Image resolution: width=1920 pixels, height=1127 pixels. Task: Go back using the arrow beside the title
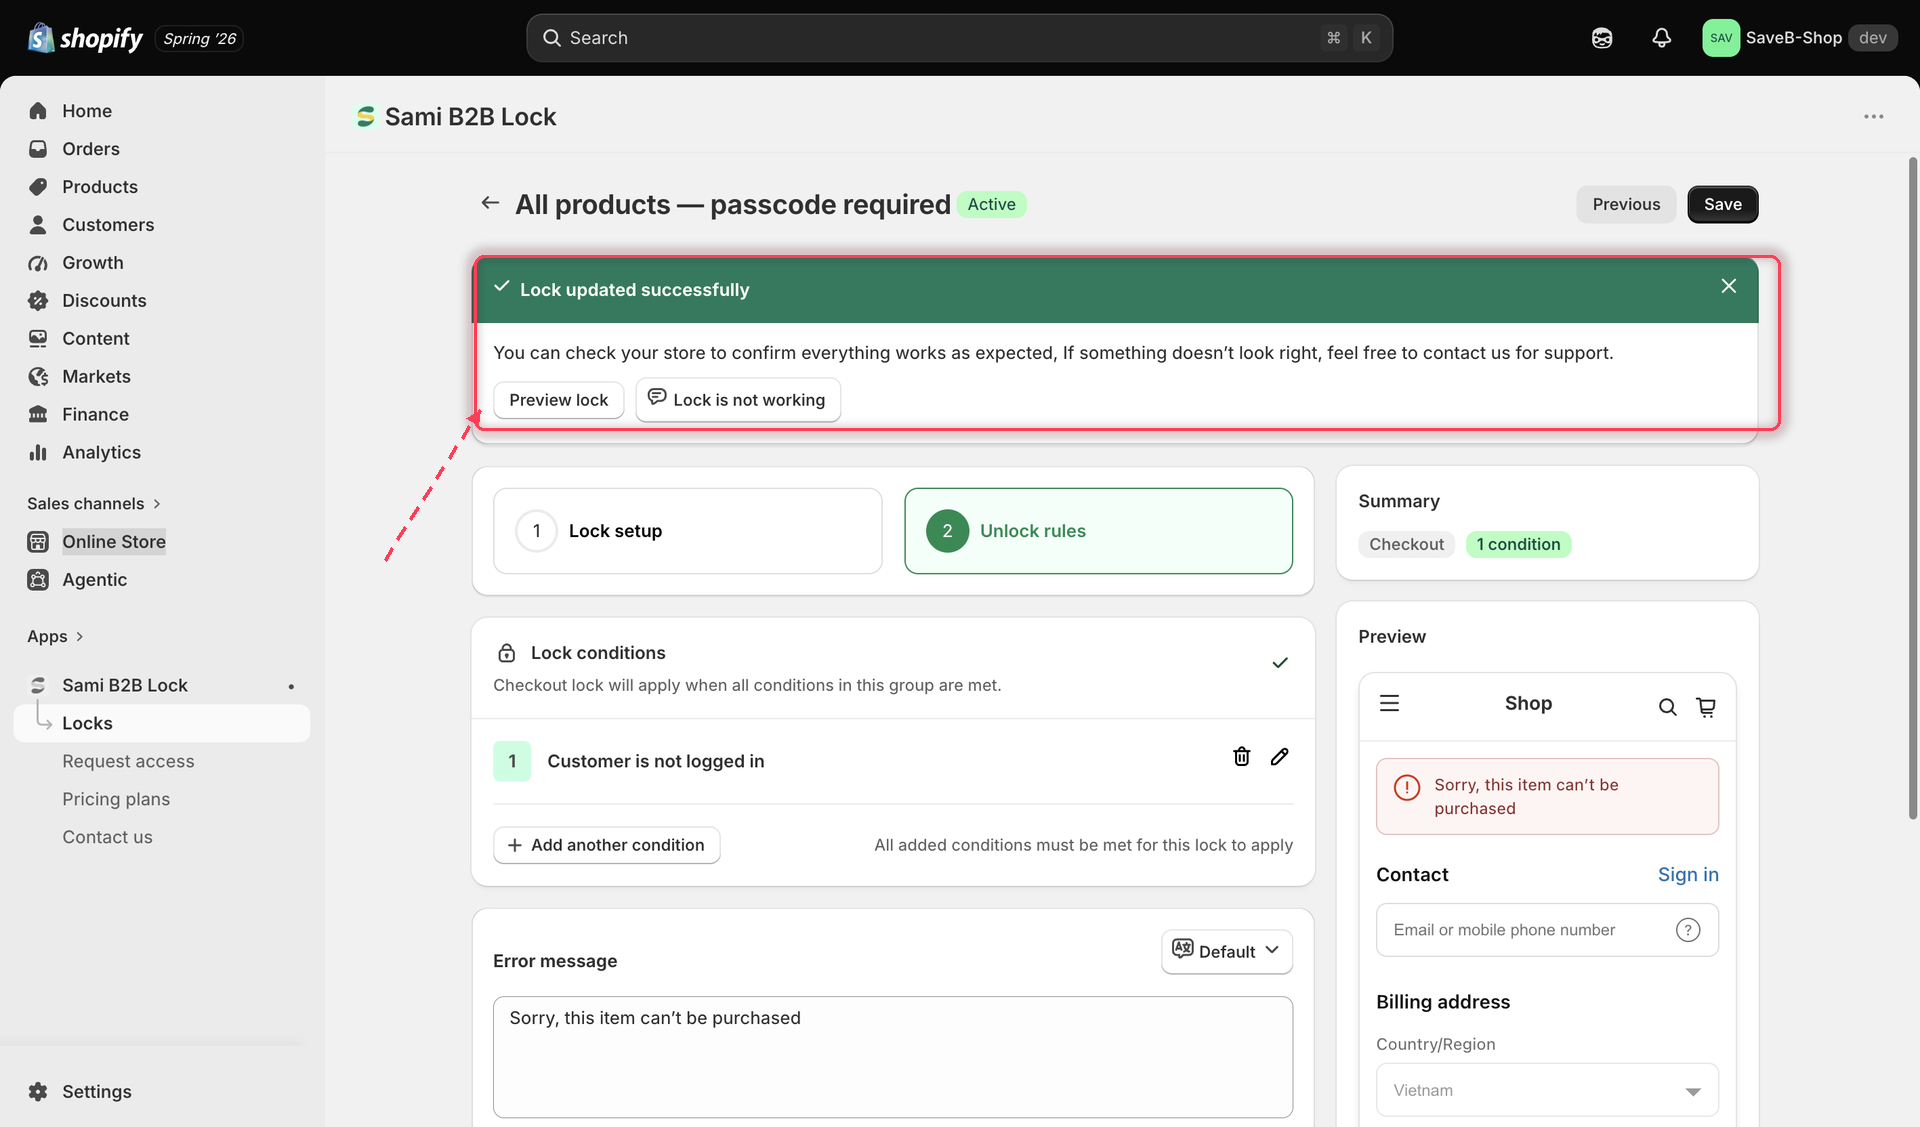(490, 203)
